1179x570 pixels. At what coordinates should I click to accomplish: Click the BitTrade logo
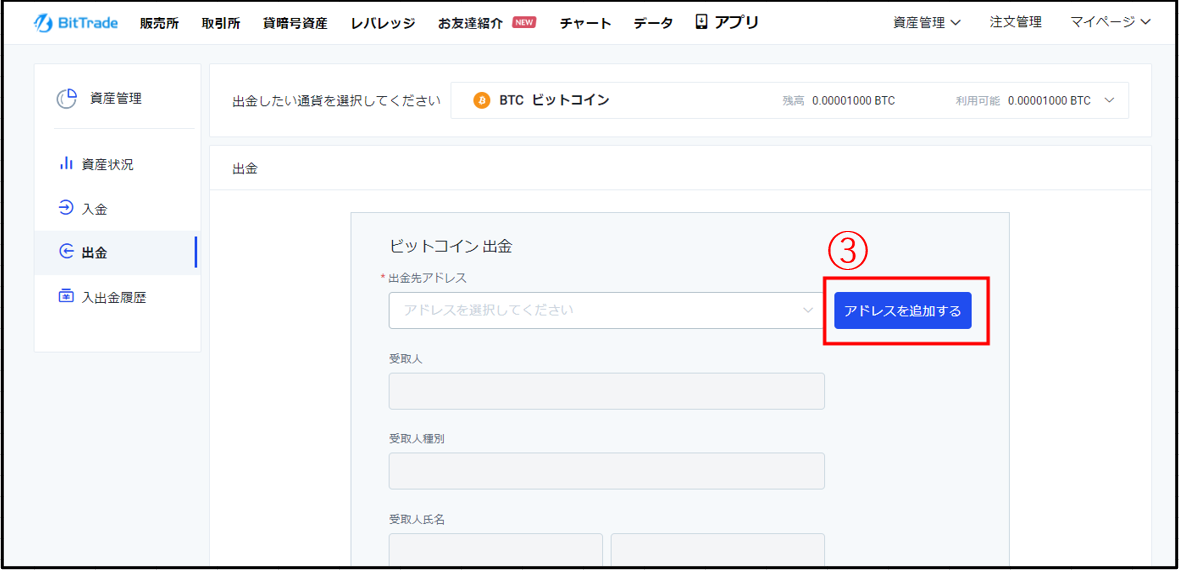75,23
